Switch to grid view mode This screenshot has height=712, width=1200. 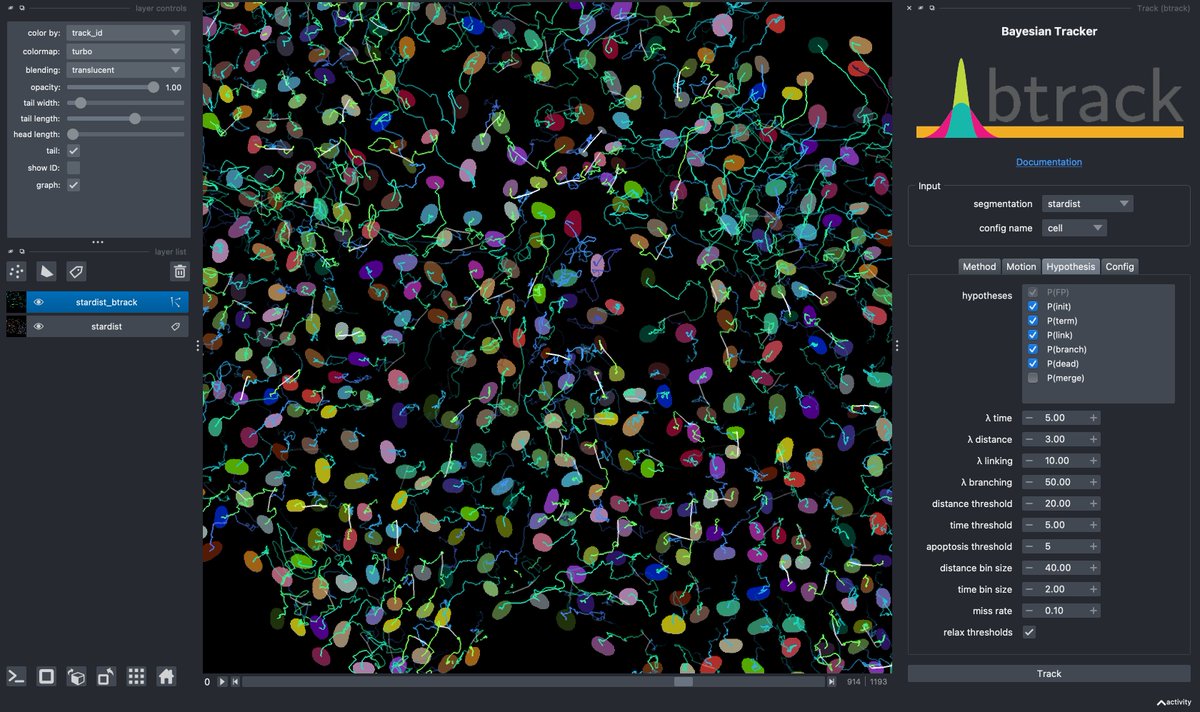click(x=135, y=676)
